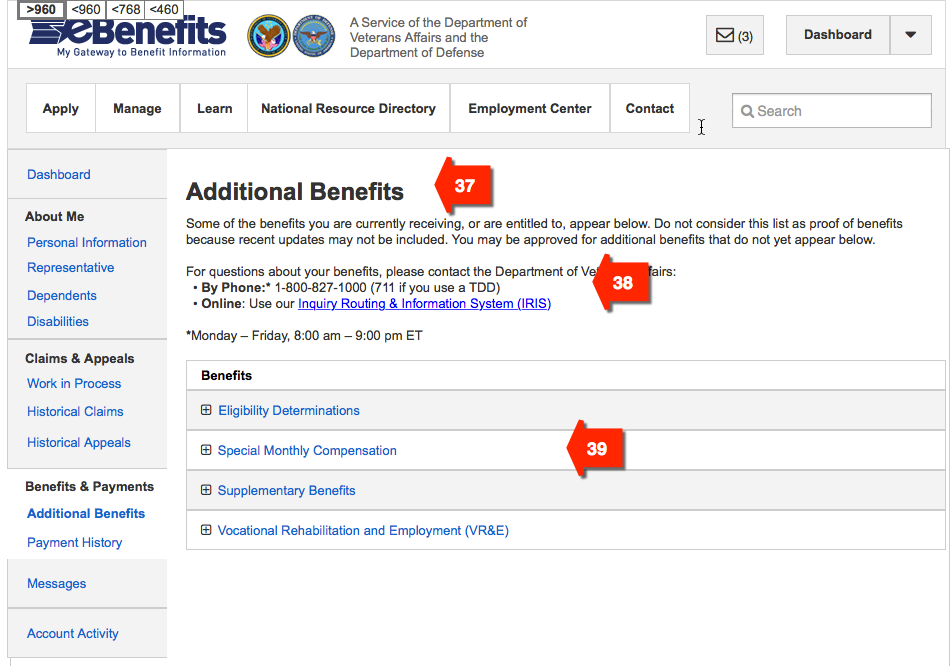950x666 pixels.
Task: Open Account Activity link
Action: click(73, 633)
